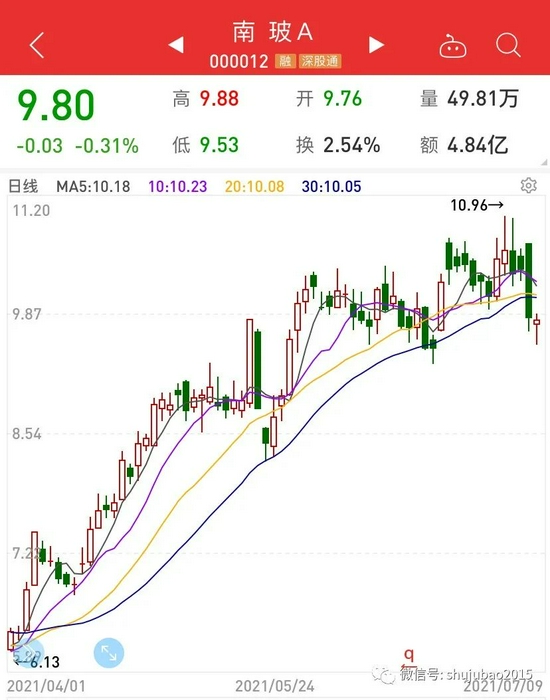The width and height of the screenshot is (550, 700).
Task: Tap the red q marker on chart
Action: coord(409,656)
